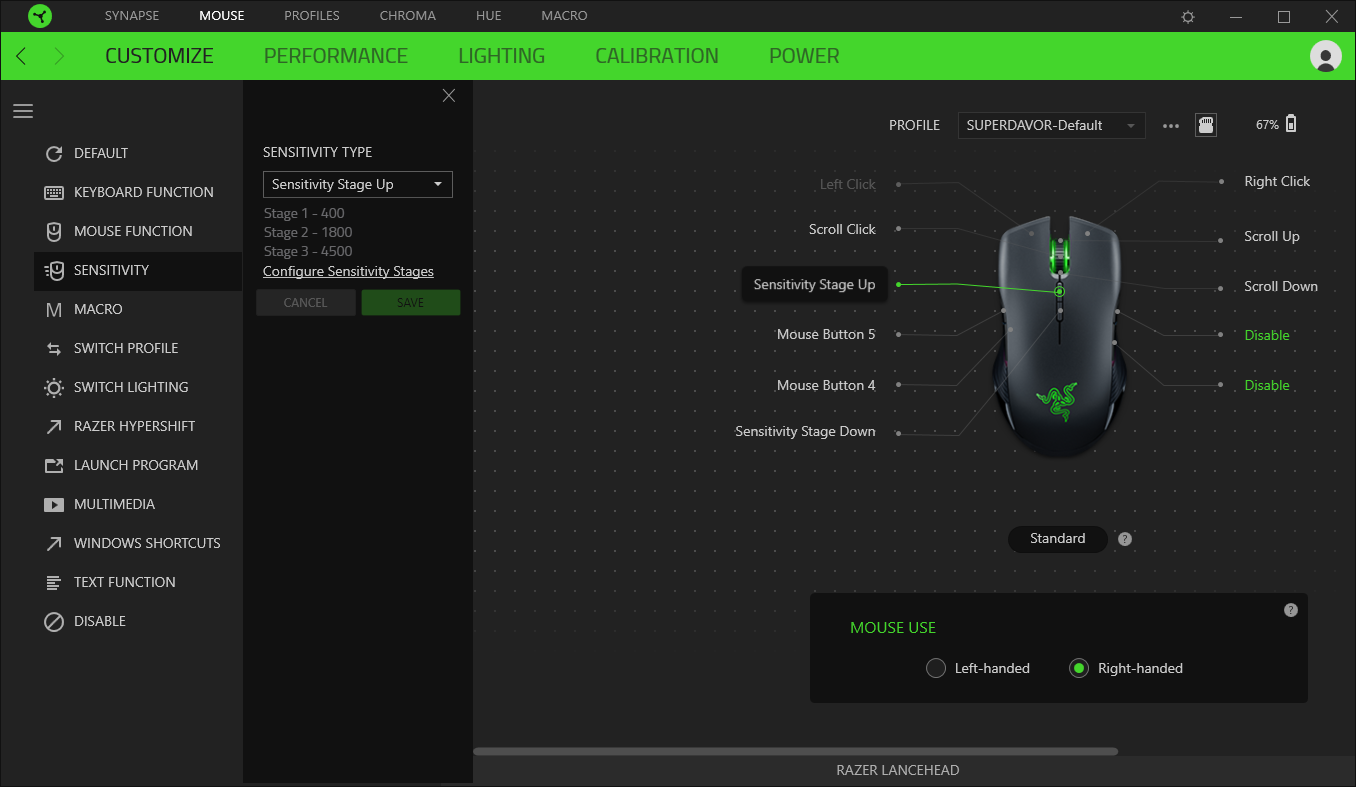The height and width of the screenshot is (787, 1356).
Task: Select the lower green Disable label
Action: [1267, 385]
